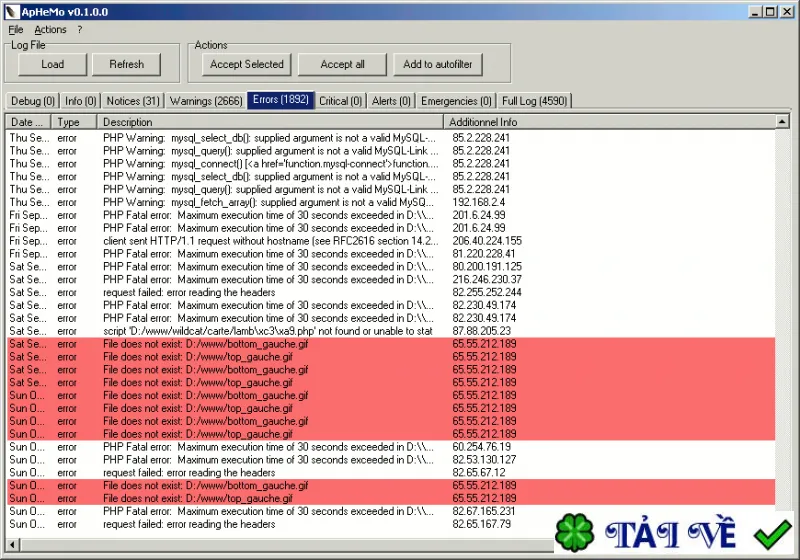Click IP address 206.40.224.155

click(487, 241)
